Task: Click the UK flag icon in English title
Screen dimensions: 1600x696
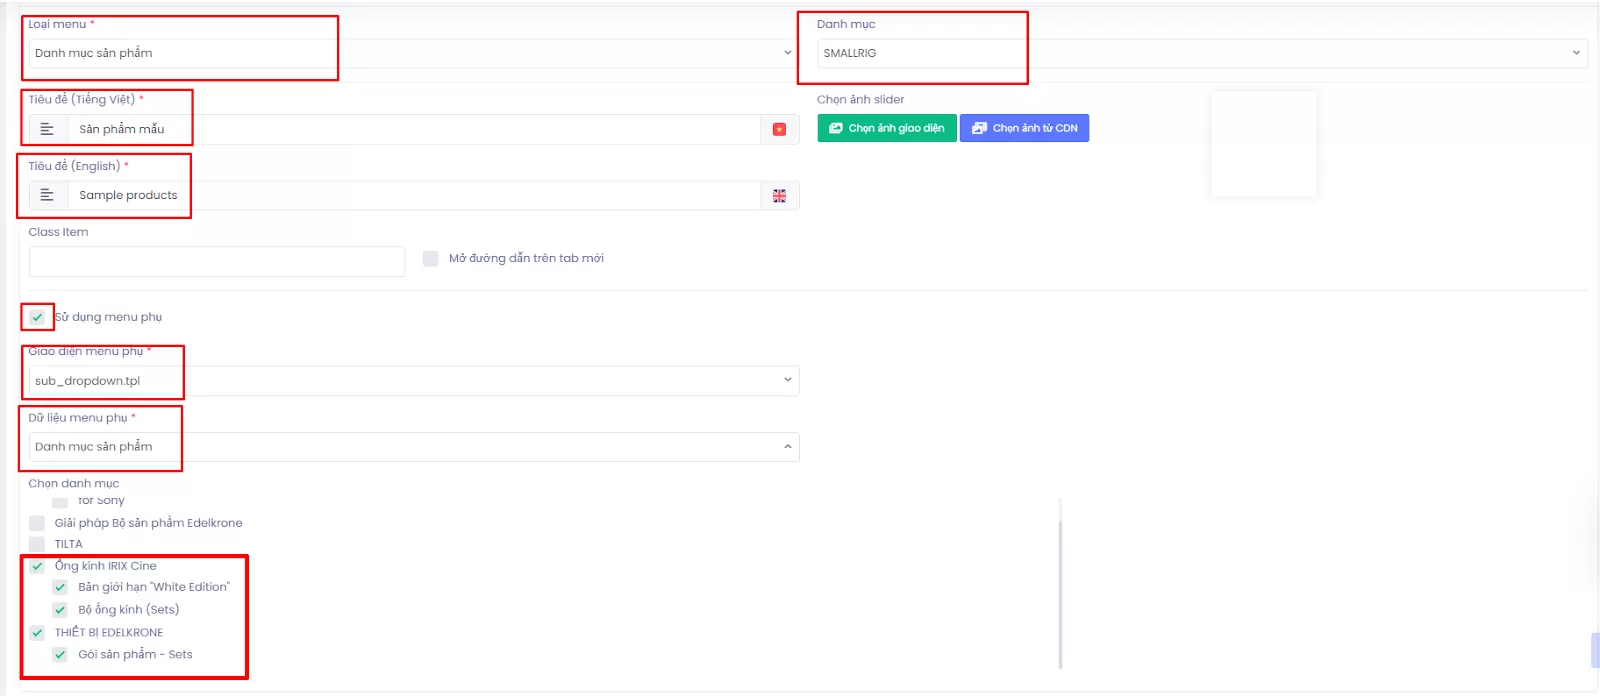Action: pos(779,196)
